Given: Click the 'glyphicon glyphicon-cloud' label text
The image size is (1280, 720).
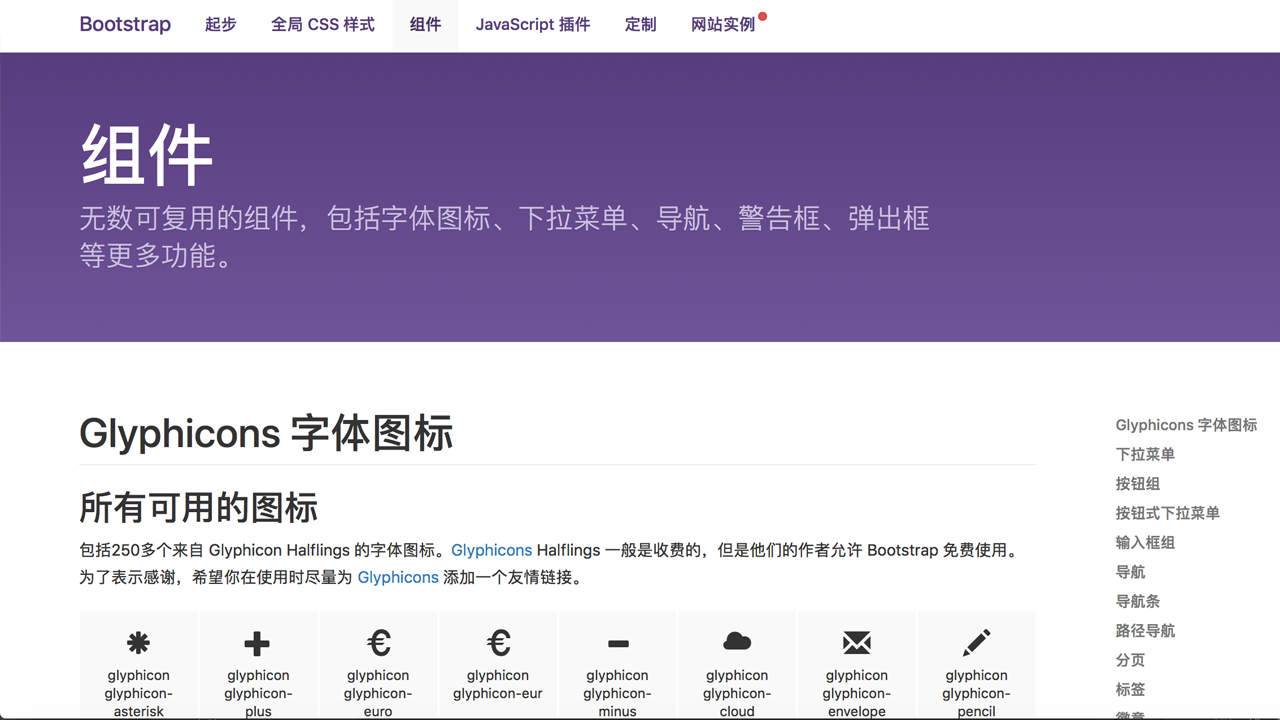Looking at the screenshot, I should (737, 693).
